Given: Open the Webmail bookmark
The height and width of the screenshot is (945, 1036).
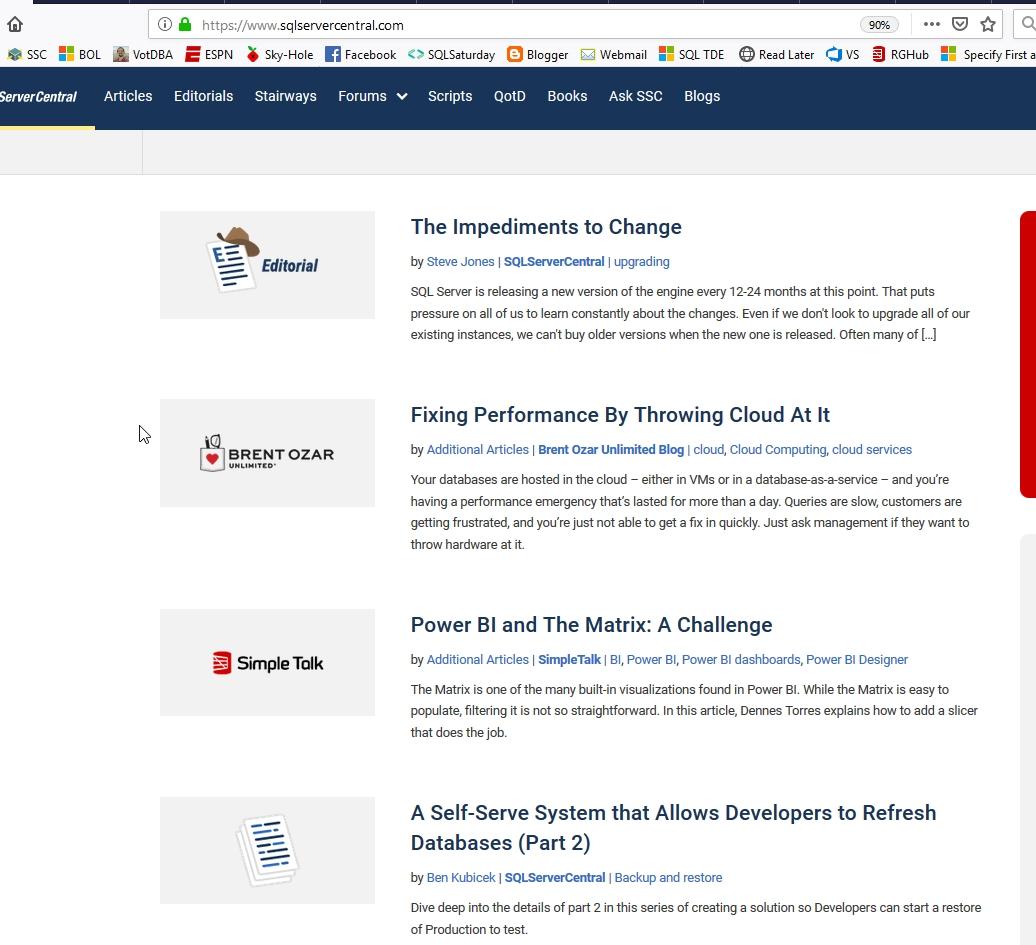Looking at the screenshot, I should coord(614,54).
